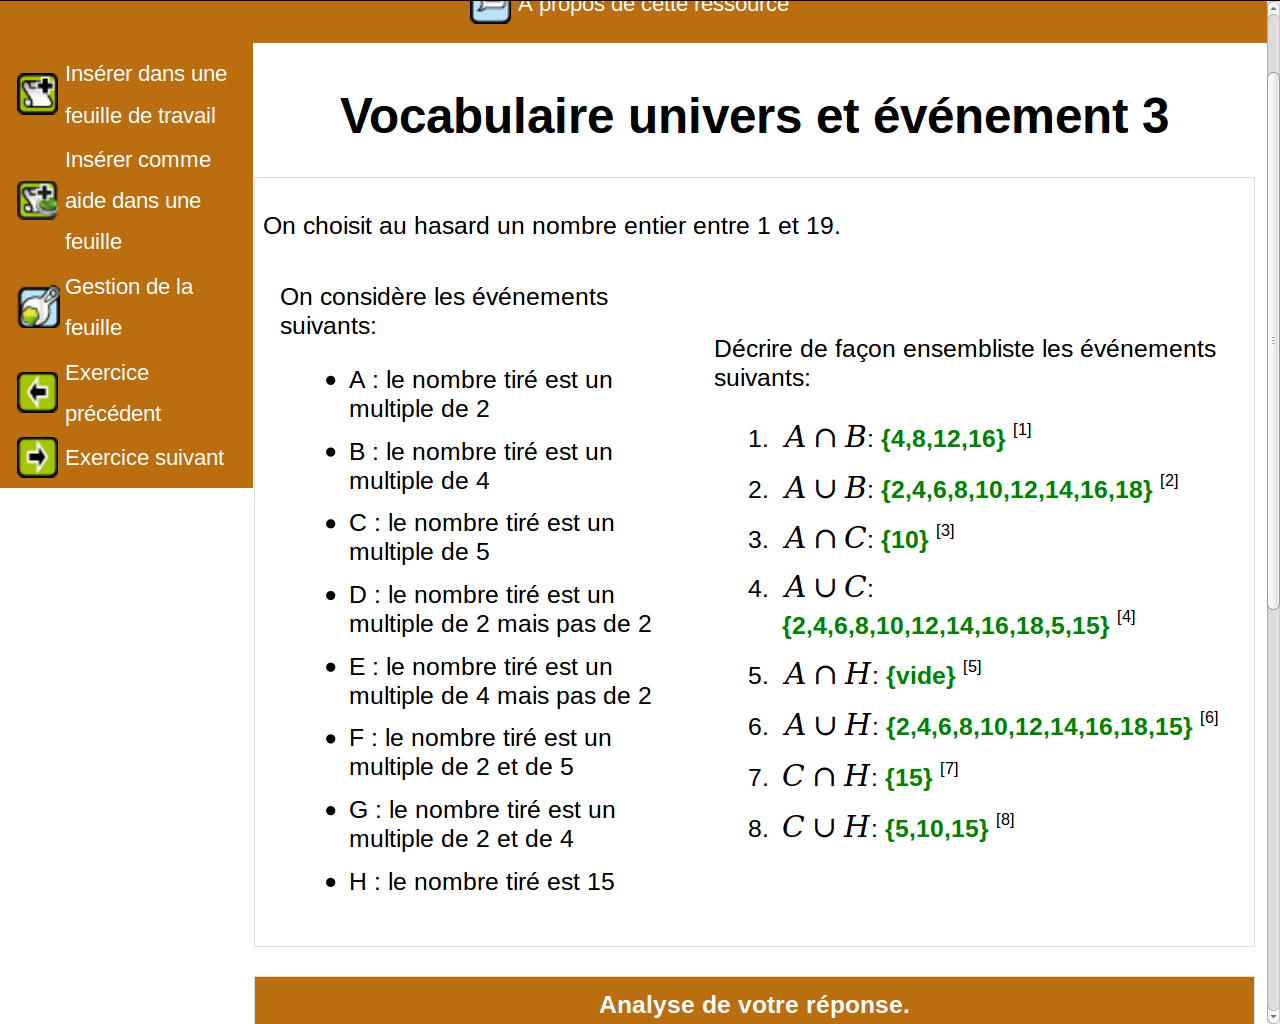Viewport: 1280px width, 1024px height.
Task: Go to 'Exercice suivant' link
Action: 145,458
